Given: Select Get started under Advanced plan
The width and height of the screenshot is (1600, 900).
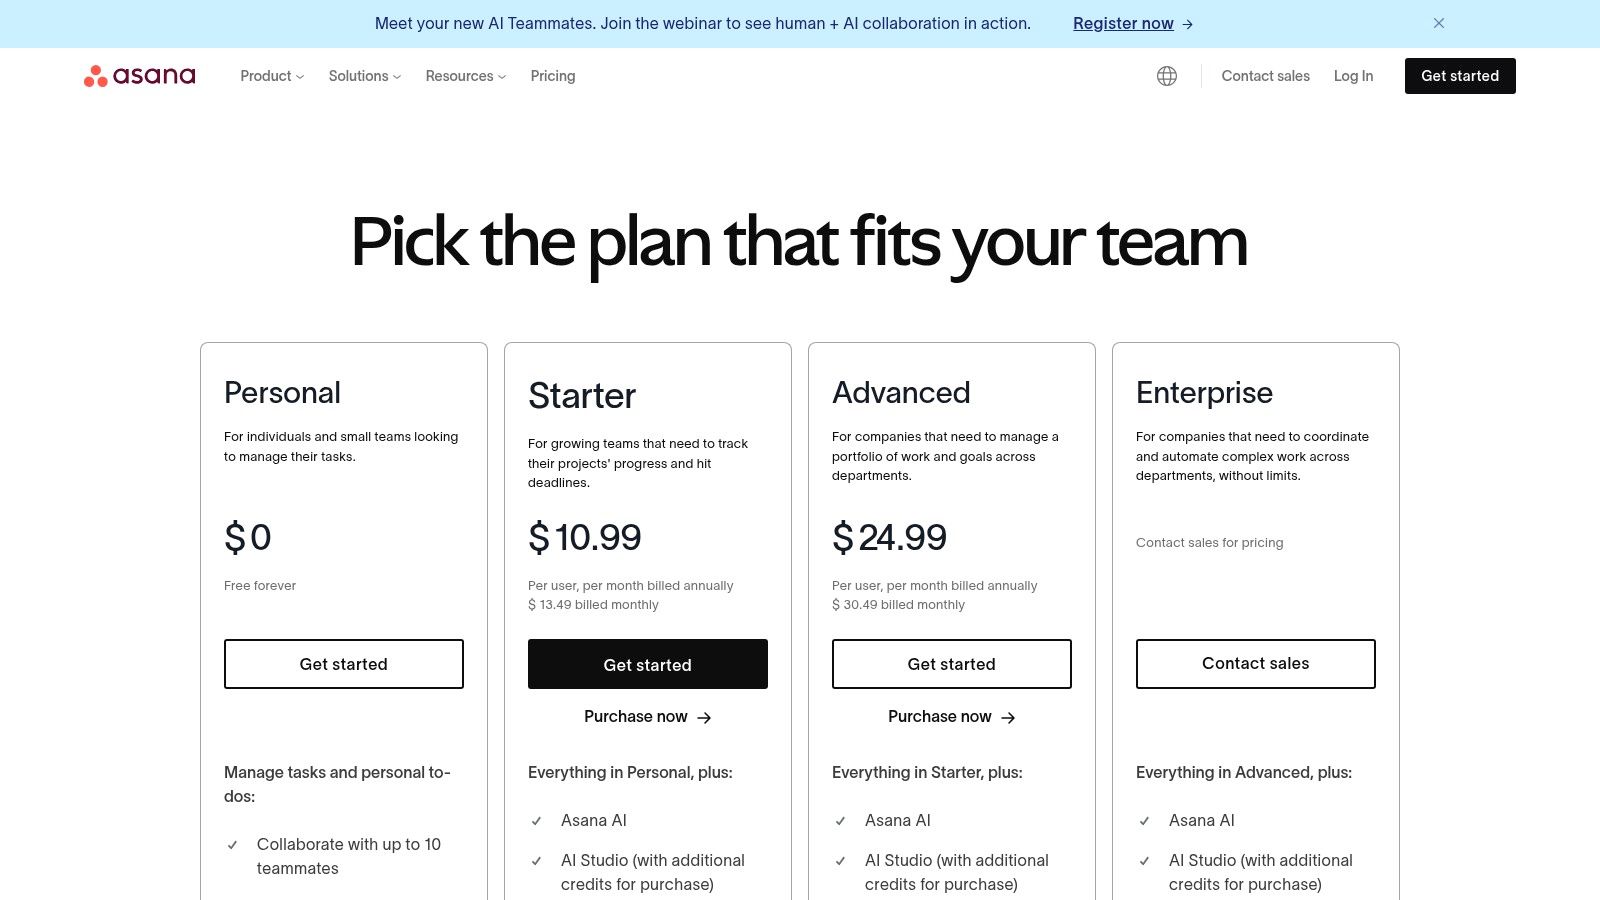Looking at the screenshot, I should coord(952,664).
